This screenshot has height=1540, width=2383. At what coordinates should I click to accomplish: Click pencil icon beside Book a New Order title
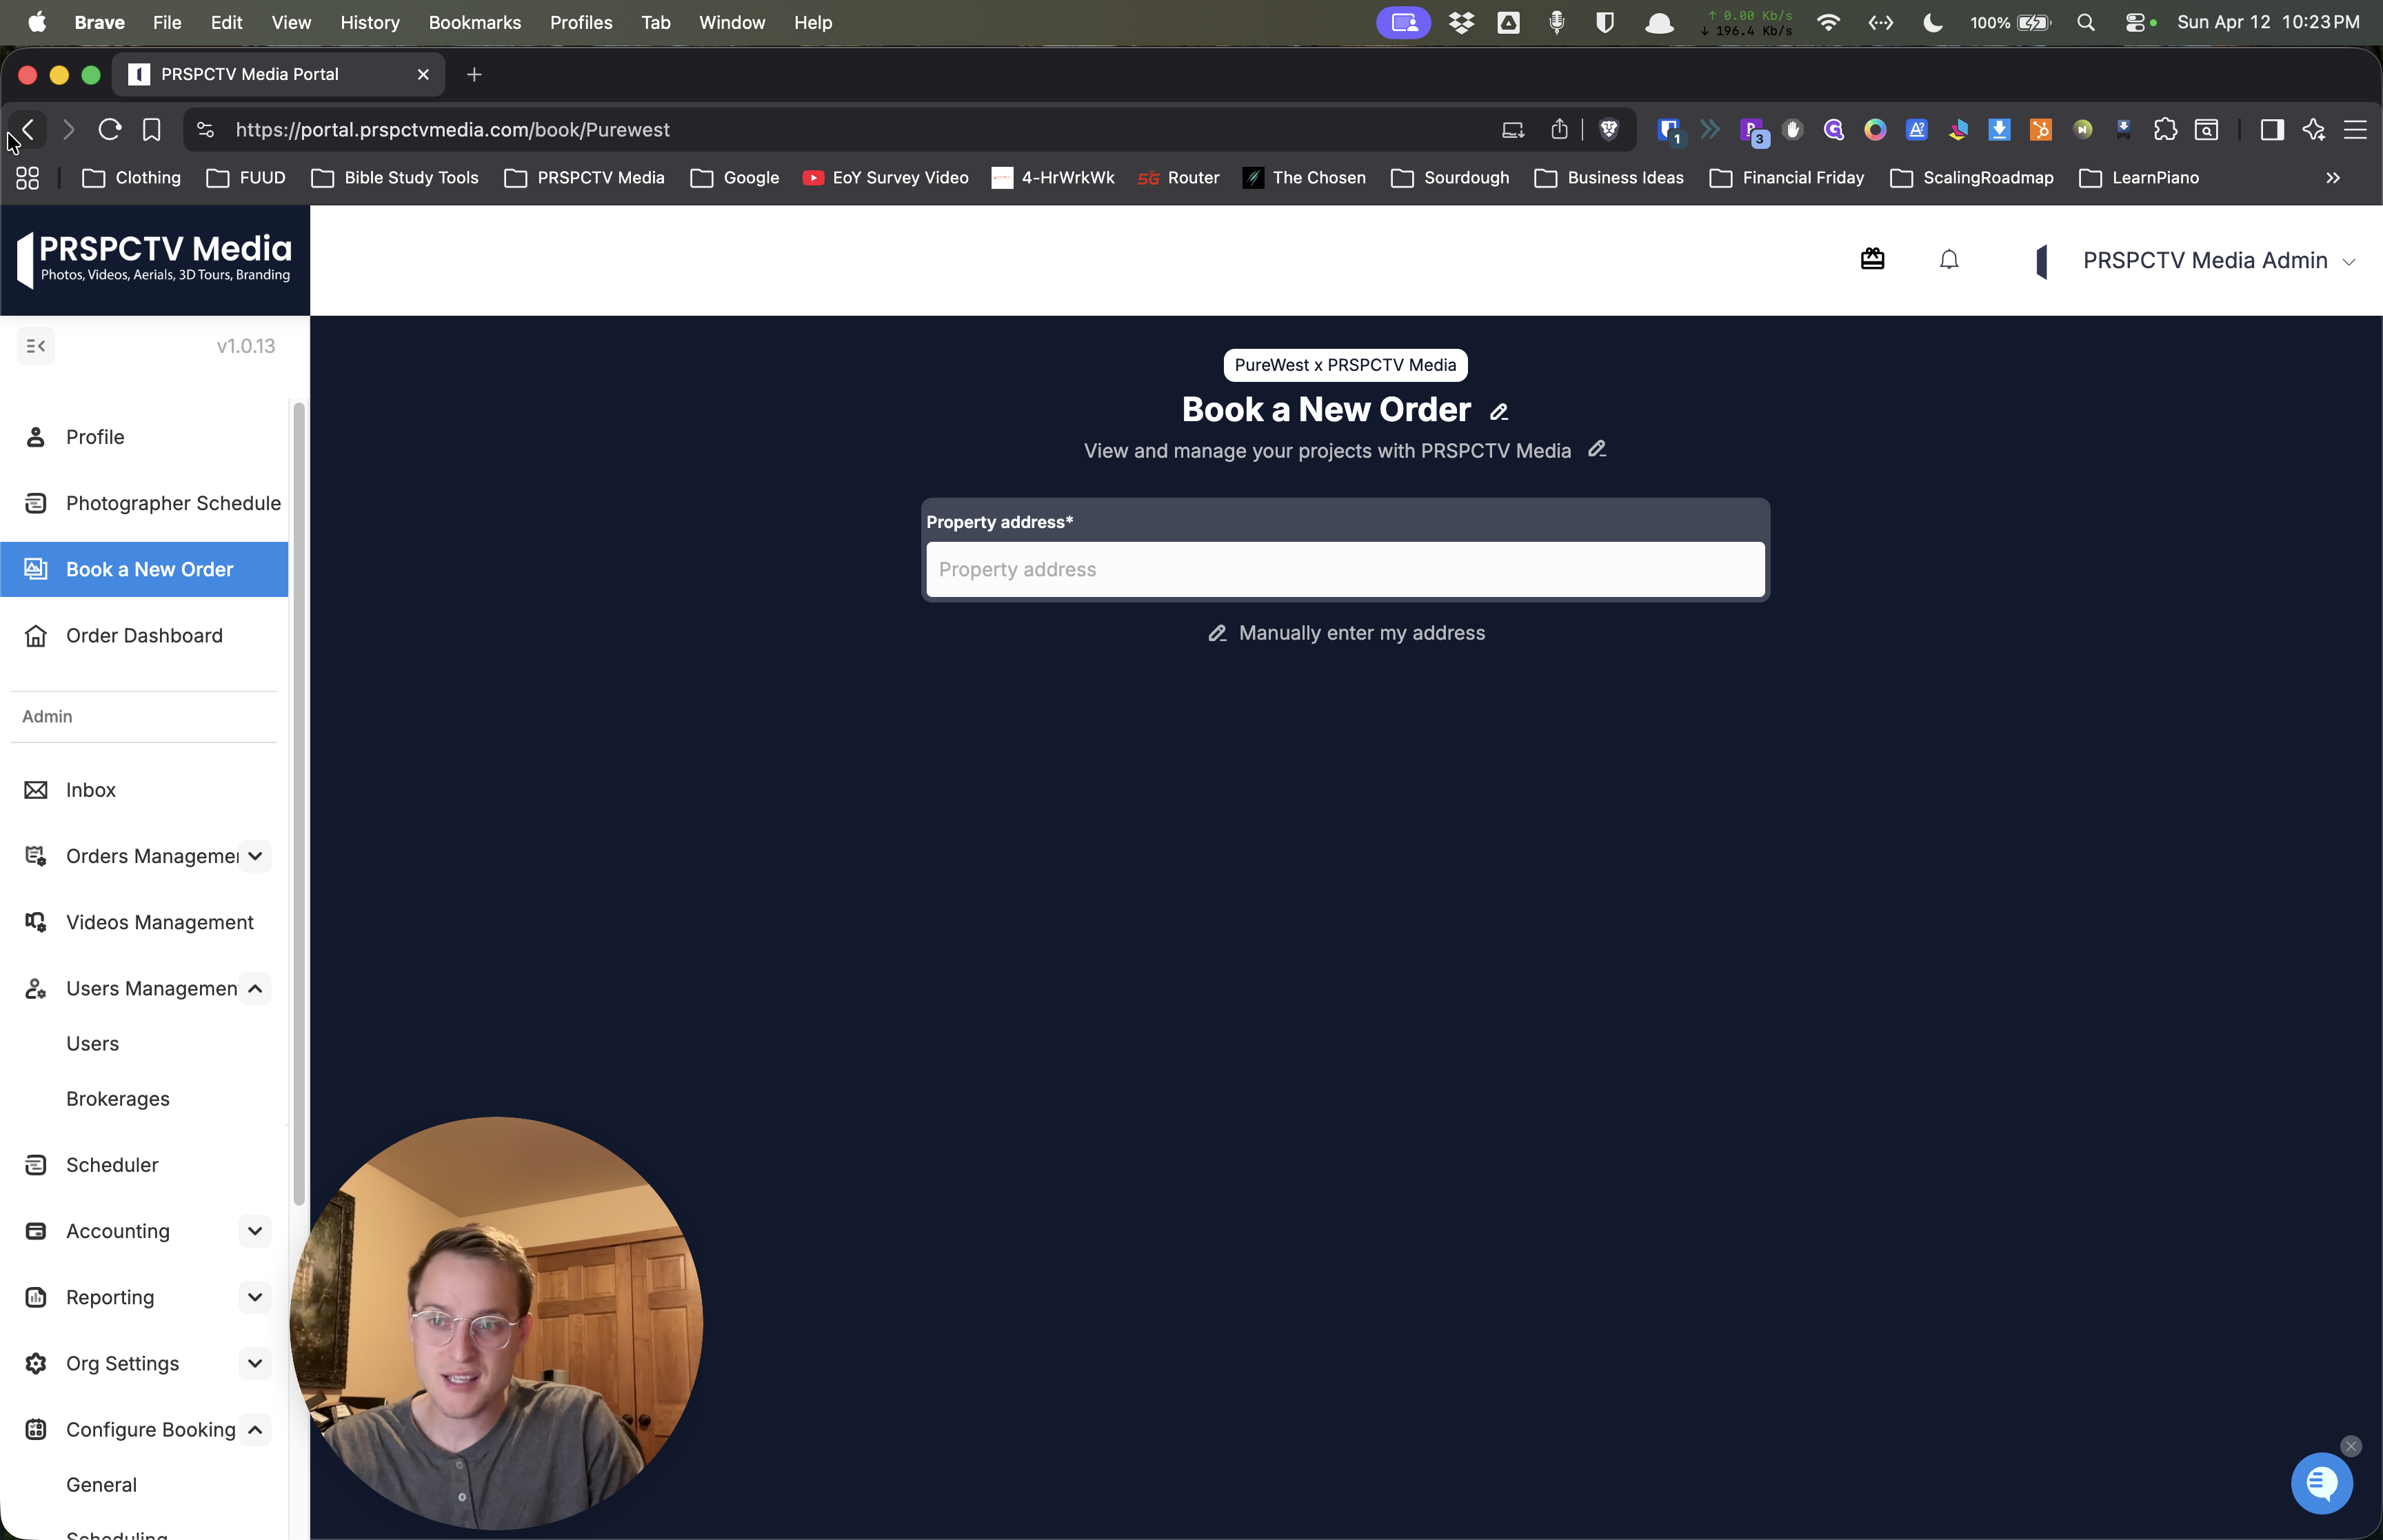pyautogui.click(x=1498, y=412)
